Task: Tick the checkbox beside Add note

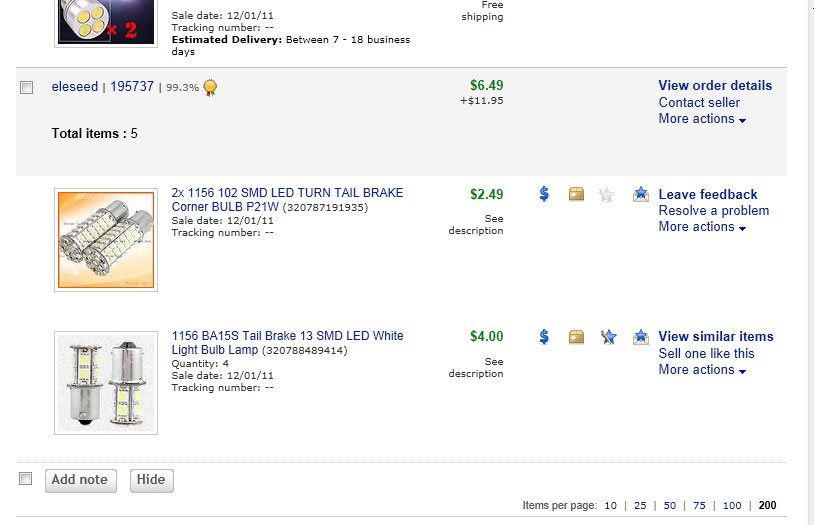Action: click(26, 479)
